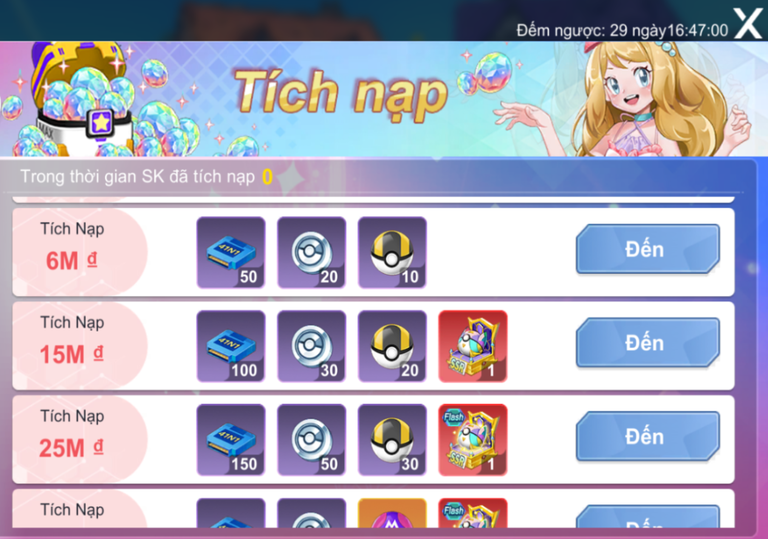Select the 30 Ultra Balls in 25M row
Image resolution: width=768 pixels, height=539 pixels.
point(392,440)
